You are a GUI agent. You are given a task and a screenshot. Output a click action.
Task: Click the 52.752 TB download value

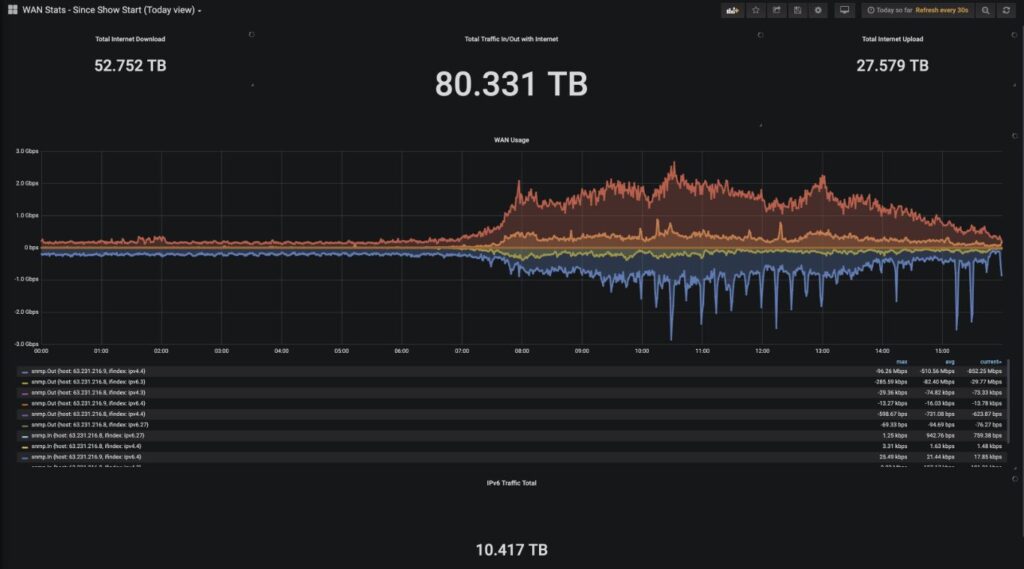(x=130, y=65)
